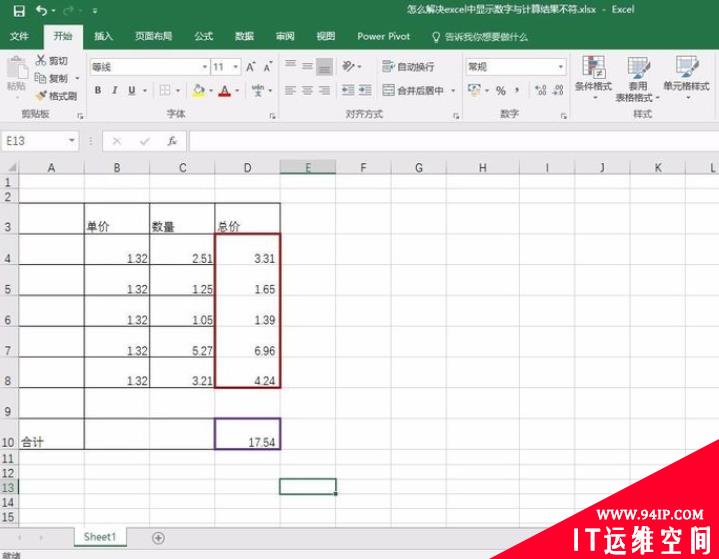Click the tell me search box
Viewport: 719px width, 559px height.
480,37
